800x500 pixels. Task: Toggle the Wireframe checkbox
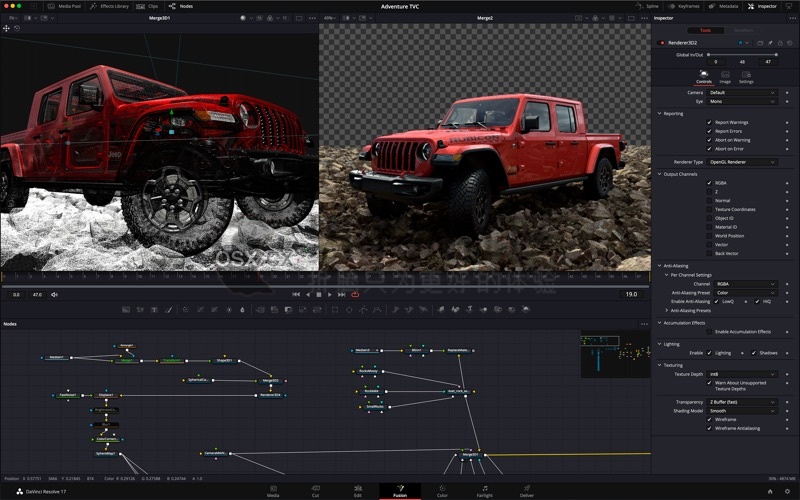[709, 419]
